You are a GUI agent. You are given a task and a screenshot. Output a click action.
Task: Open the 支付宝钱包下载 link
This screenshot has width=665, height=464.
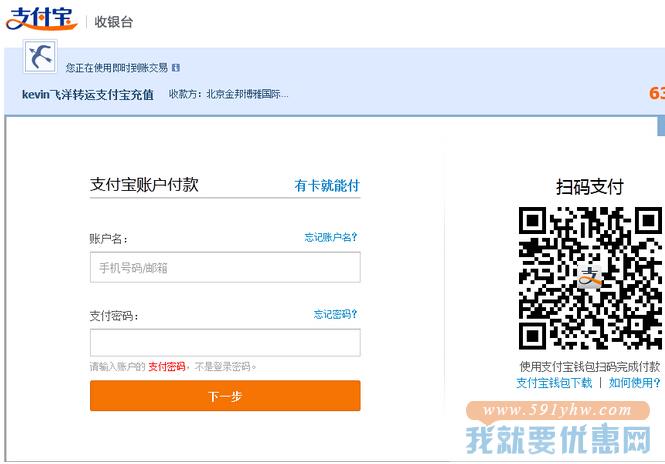pyautogui.click(x=554, y=383)
